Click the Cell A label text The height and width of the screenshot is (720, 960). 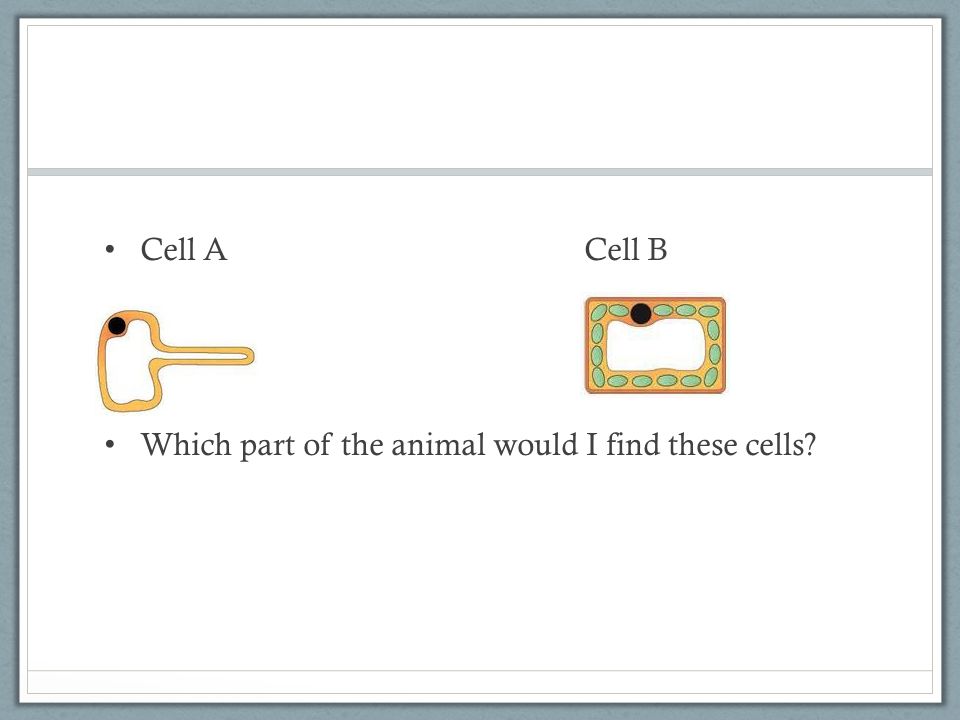184,250
